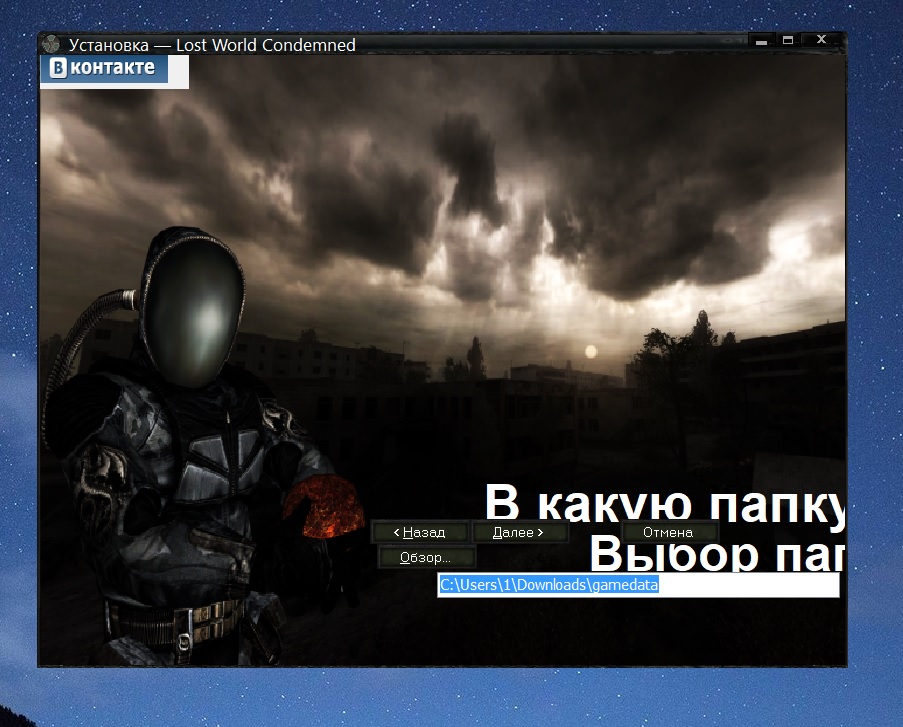Open folder browser with Обзор button
This screenshot has width=903, height=727.
(426, 557)
